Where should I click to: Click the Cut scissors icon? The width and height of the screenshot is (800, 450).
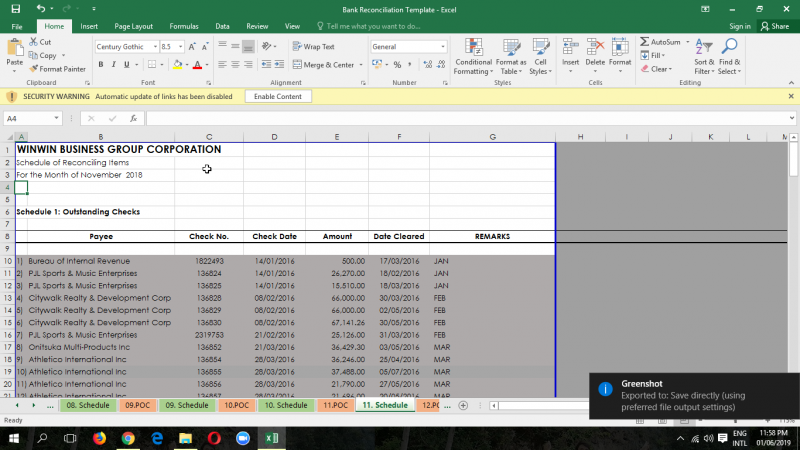pyautogui.click(x=33, y=42)
